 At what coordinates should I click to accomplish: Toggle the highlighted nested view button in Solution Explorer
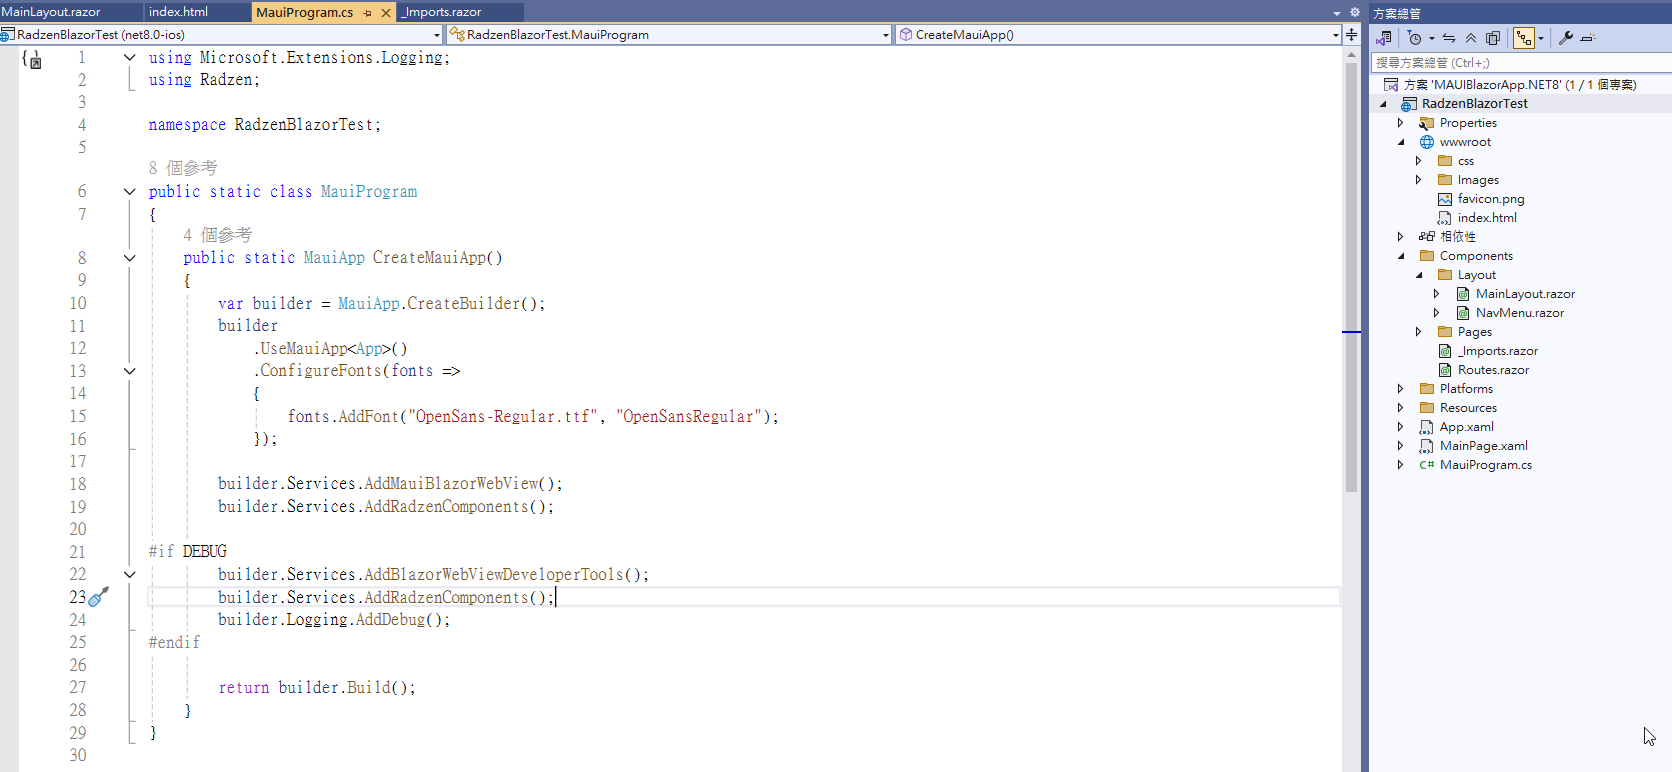pyautogui.click(x=1523, y=38)
